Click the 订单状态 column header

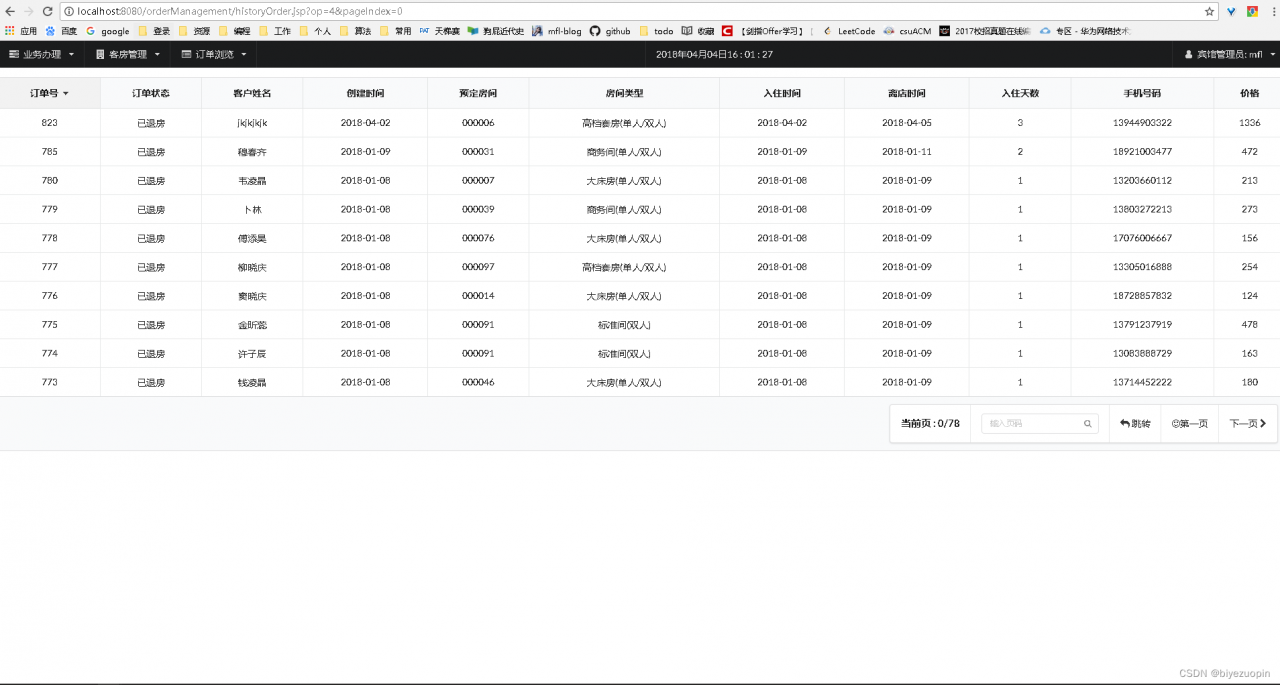point(151,93)
